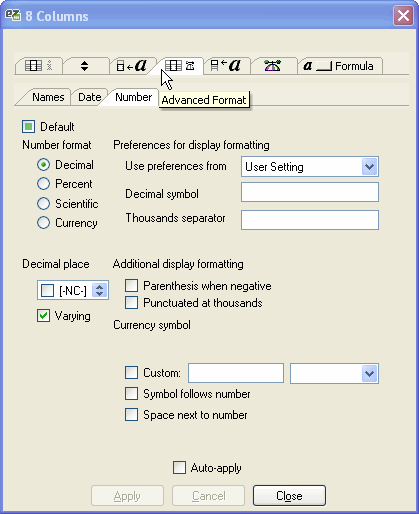Select the Advanced Format grid icon tab

(179, 66)
